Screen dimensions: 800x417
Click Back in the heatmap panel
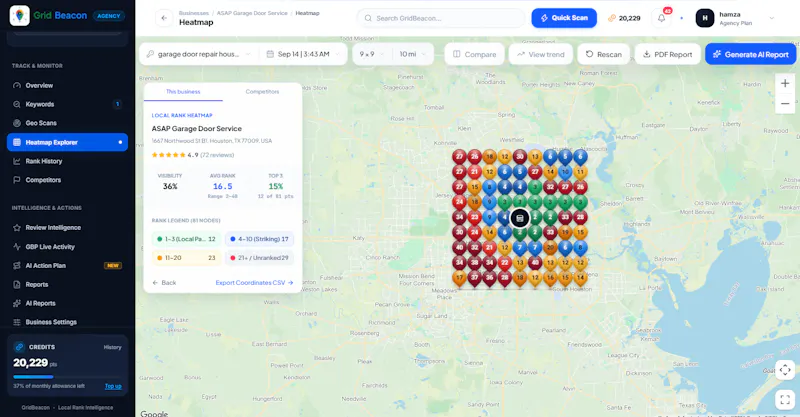pos(164,283)
